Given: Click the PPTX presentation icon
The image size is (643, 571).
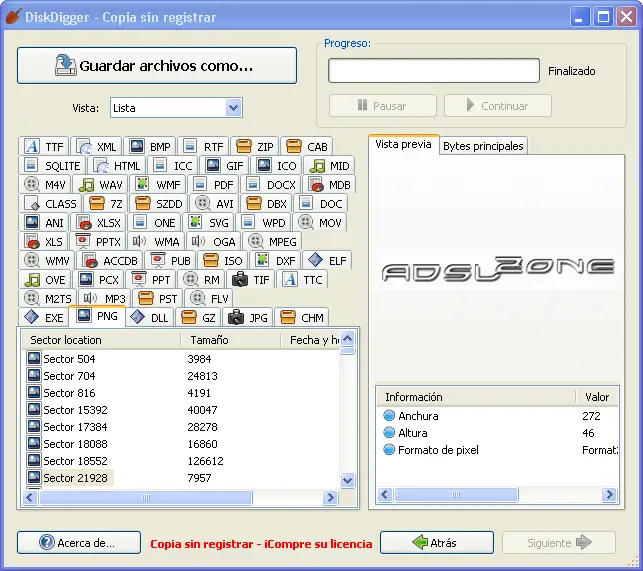Looking at the screenshot, I should point(83,241).
